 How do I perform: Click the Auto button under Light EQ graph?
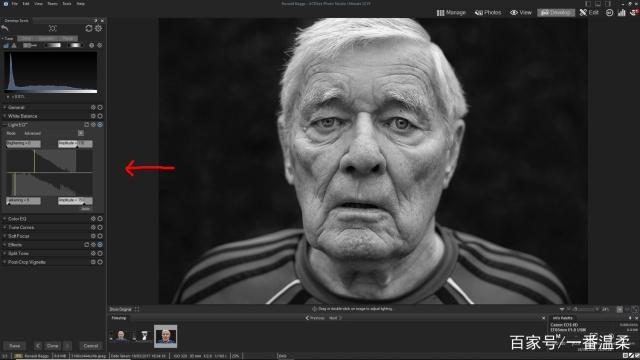tap(85, 209)
